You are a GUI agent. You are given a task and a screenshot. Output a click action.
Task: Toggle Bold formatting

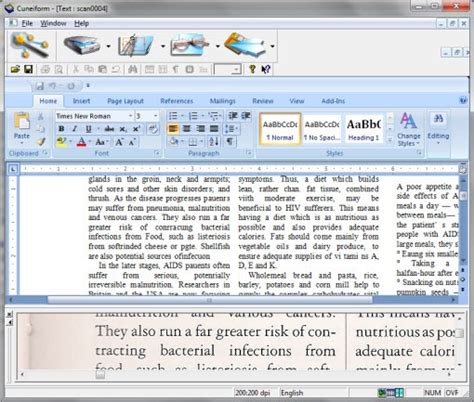[x=61, y=129]
